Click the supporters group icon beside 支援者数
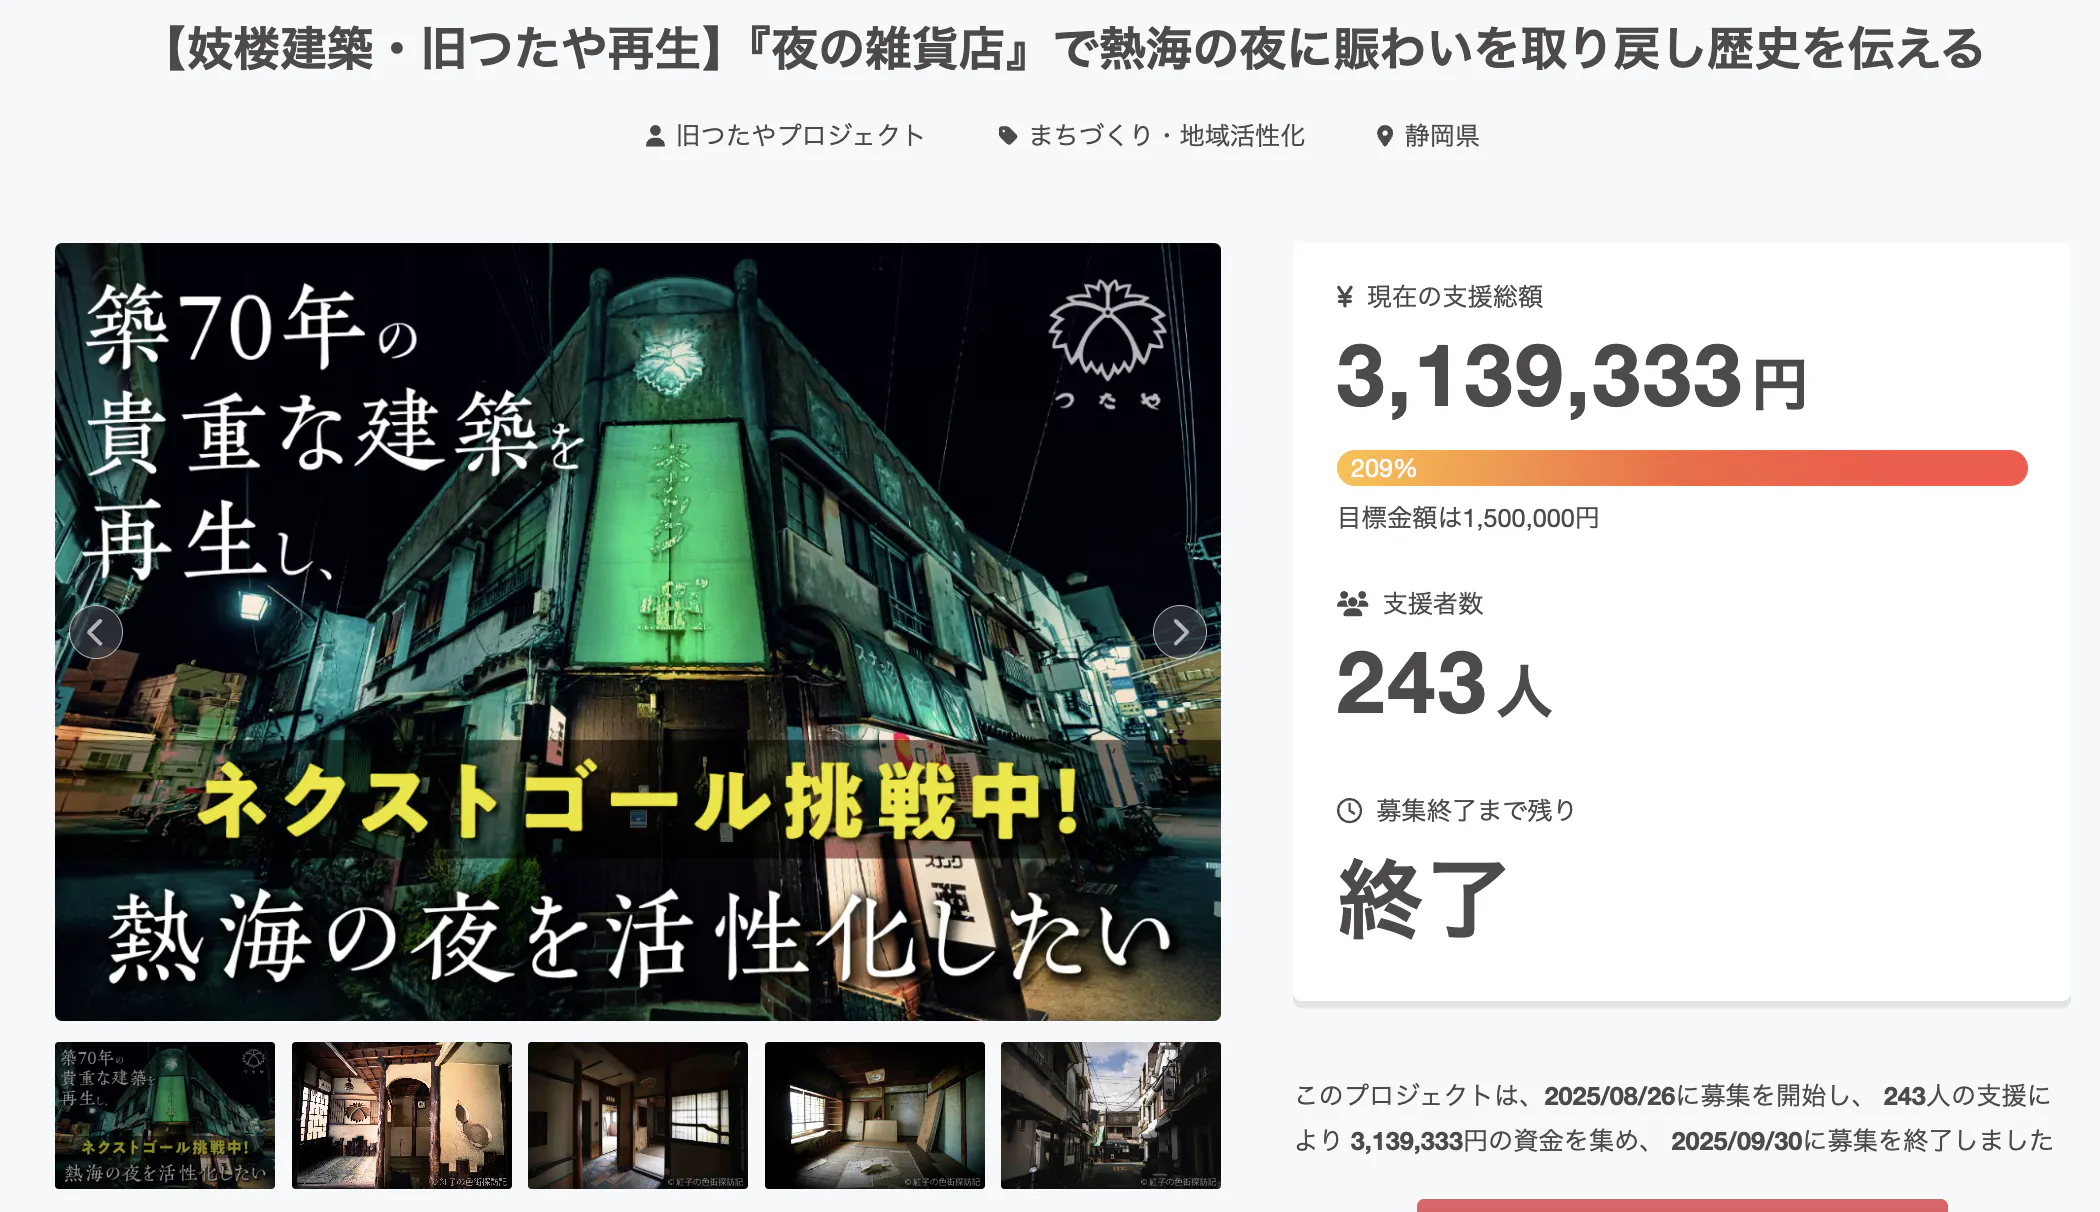Image resolution: width=2100 pixels, height=1212 pixels. pos(1352,603)
